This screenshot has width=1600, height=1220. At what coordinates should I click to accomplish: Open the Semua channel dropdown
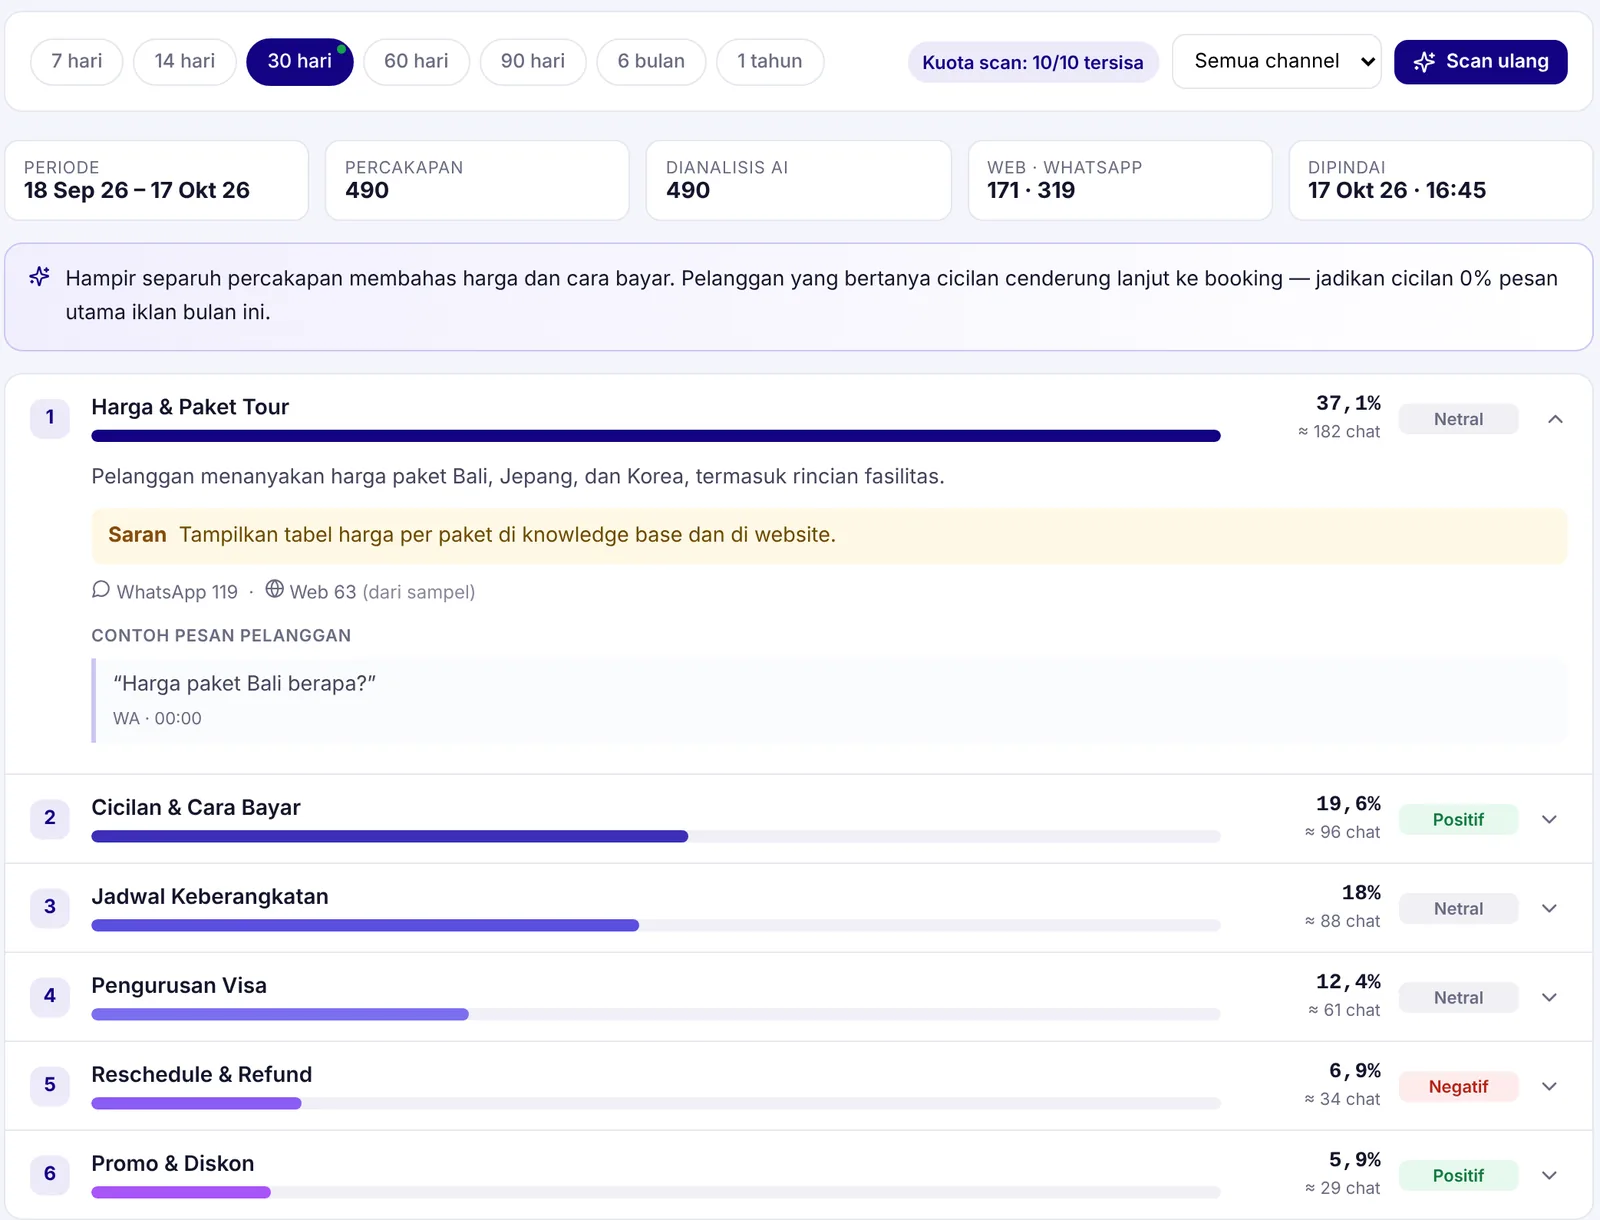pos(1277,61)
